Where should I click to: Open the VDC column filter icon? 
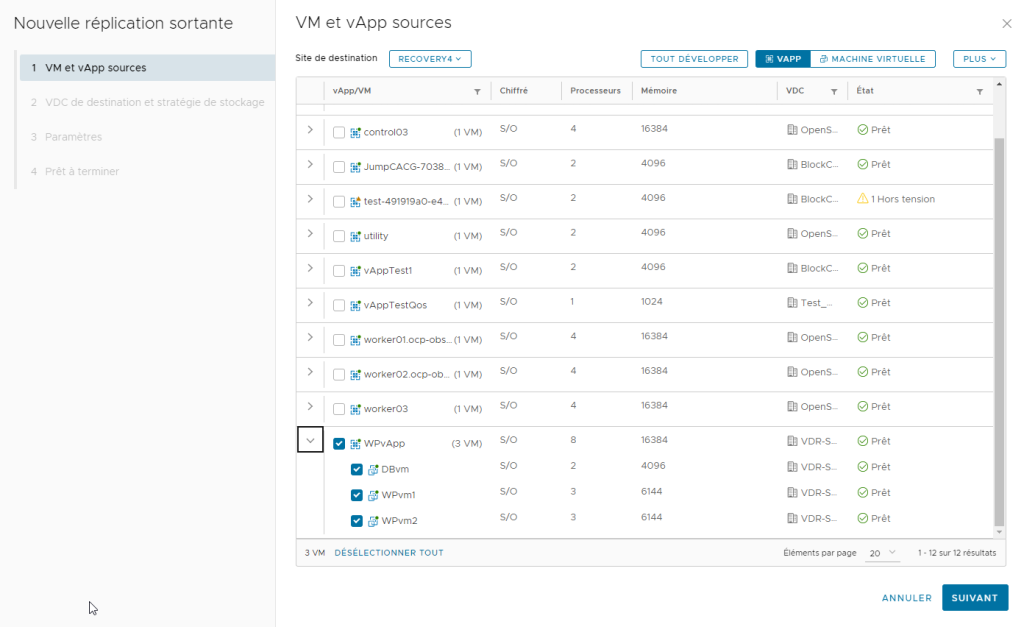[834, 91]
